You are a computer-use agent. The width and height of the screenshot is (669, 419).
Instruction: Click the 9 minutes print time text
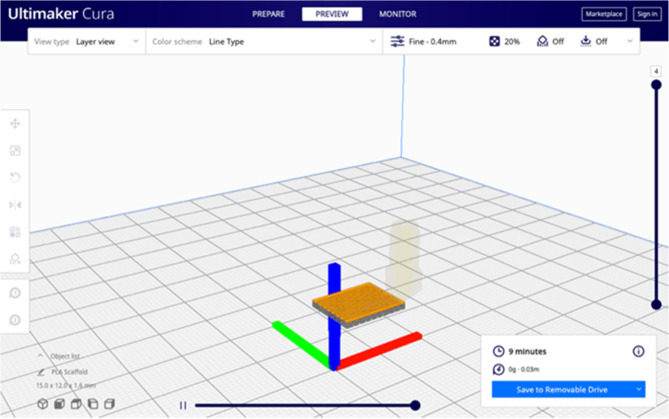527,352
